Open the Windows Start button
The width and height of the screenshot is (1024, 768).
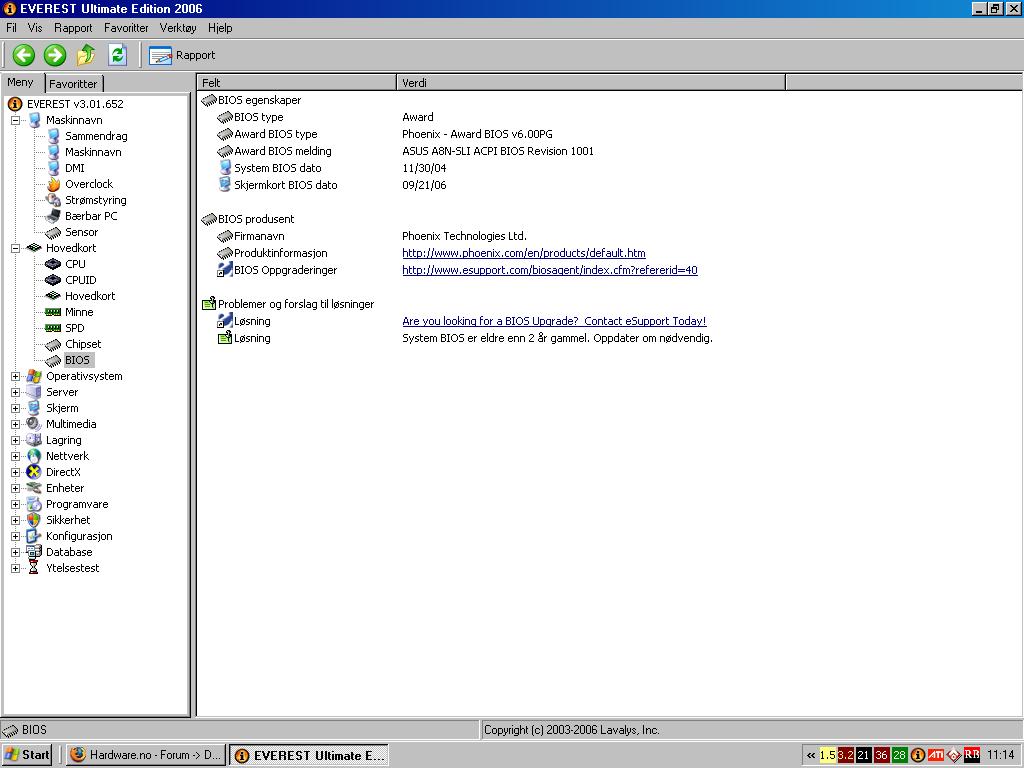tap(27, 755)
